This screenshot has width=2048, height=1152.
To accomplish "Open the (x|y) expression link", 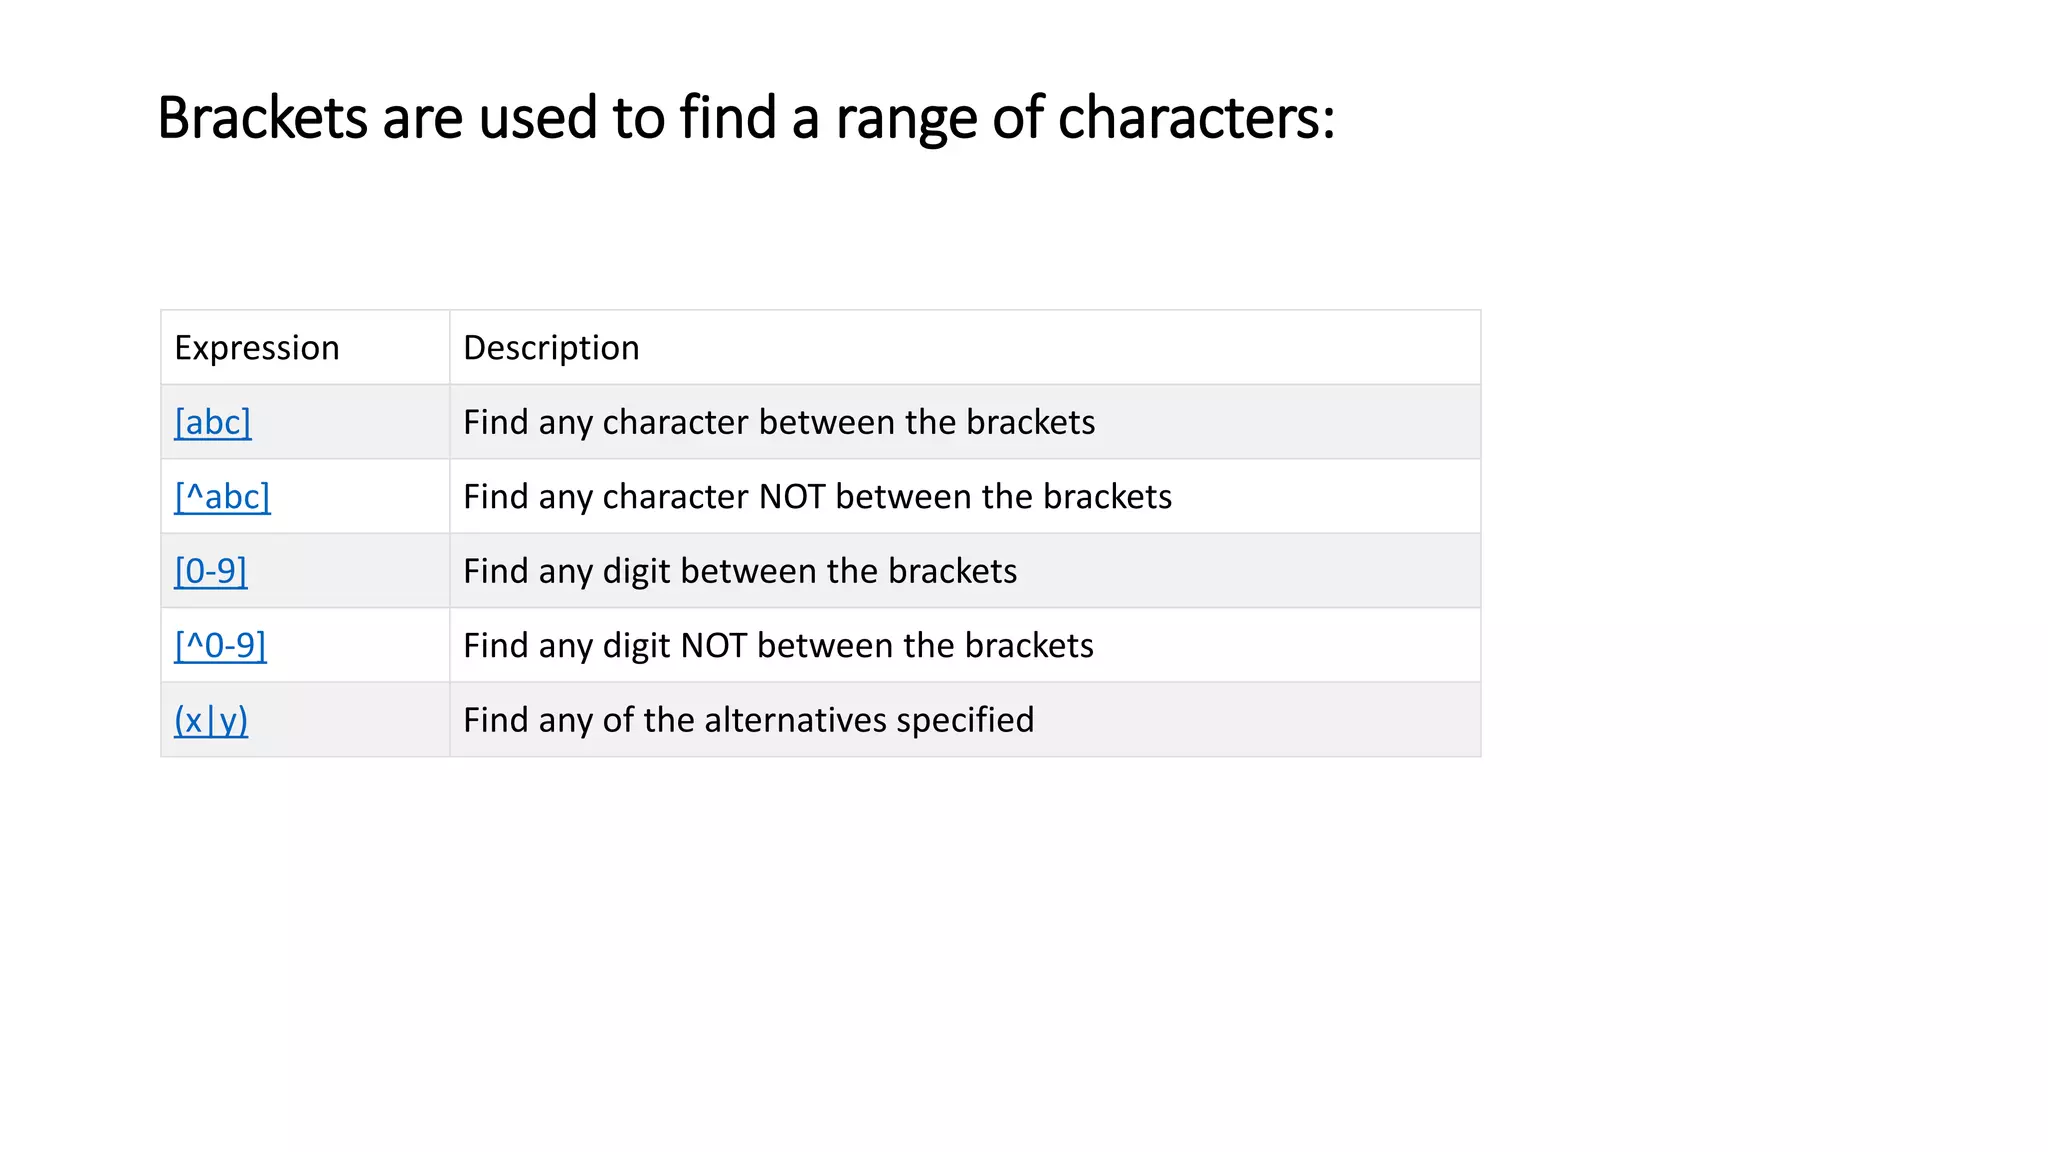I will click(x=211, y=720).
